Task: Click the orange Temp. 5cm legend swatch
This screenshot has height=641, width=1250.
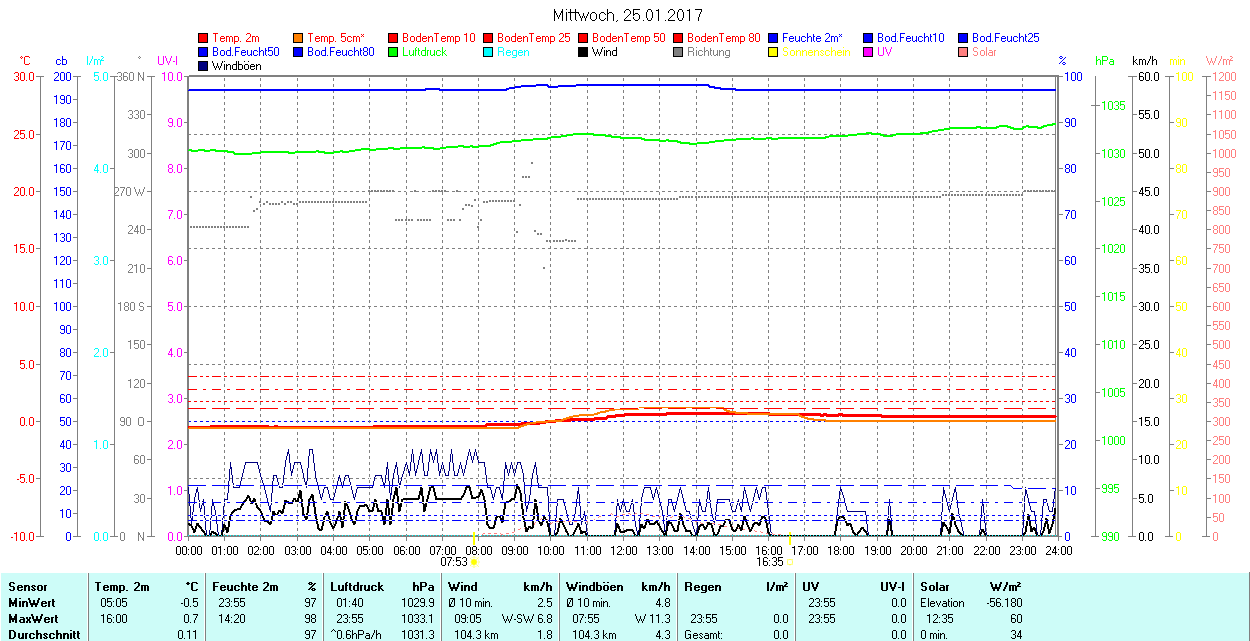Action: [x=299, y=38]
